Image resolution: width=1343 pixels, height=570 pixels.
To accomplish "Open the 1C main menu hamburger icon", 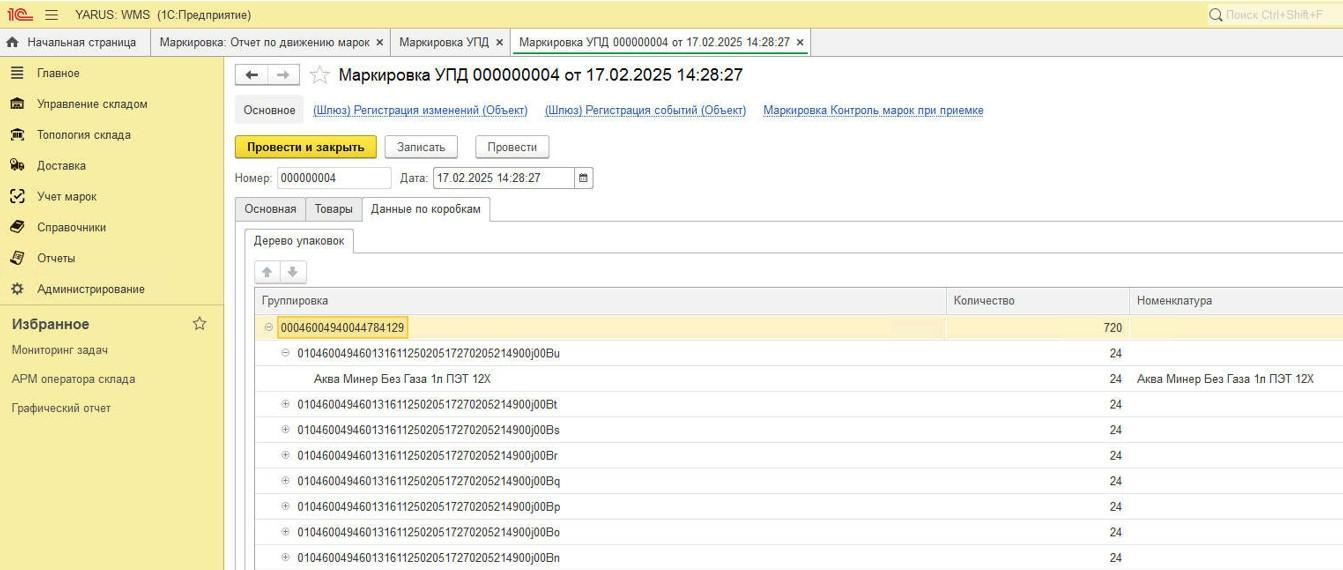I will click(52, 15).
